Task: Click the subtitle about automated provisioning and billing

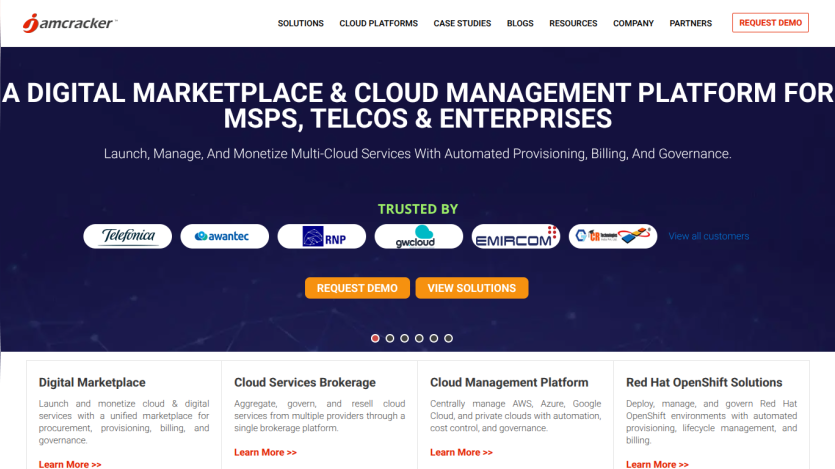Action: (418, 154)
